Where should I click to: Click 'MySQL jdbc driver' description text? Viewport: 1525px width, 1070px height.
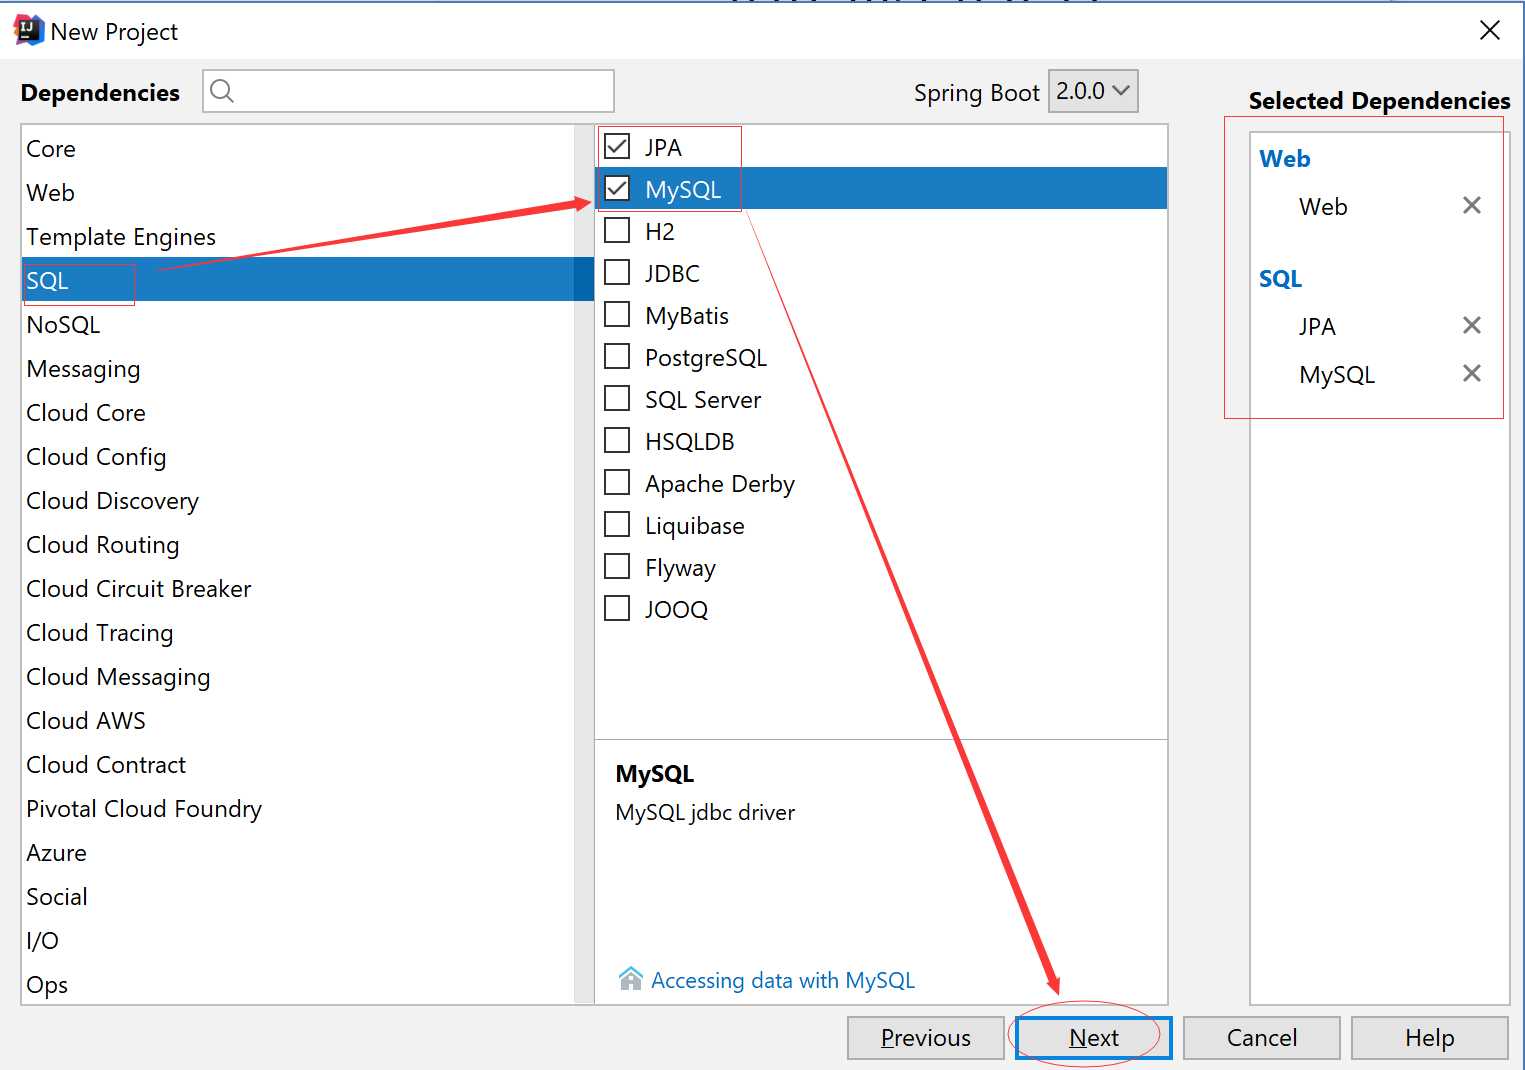(x=705, y=812)
